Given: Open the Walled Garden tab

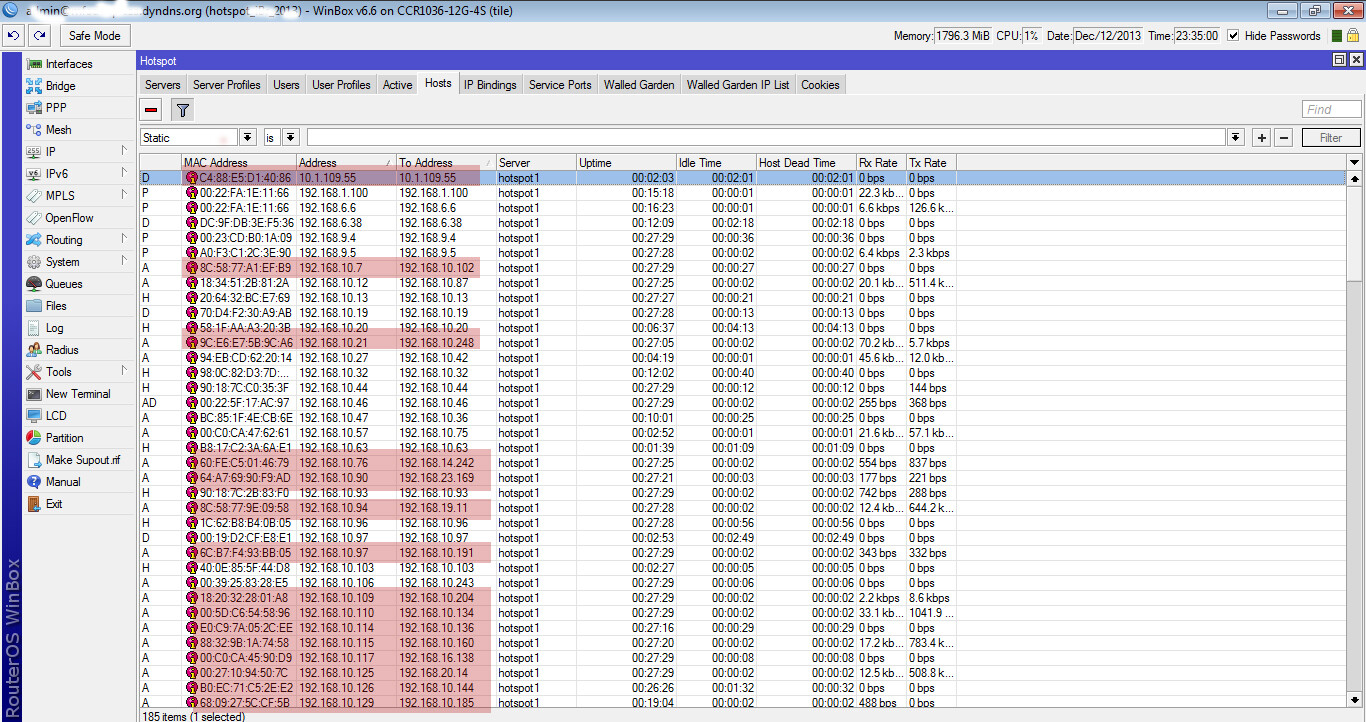Looking at the screenshot, I should point(638,84).
